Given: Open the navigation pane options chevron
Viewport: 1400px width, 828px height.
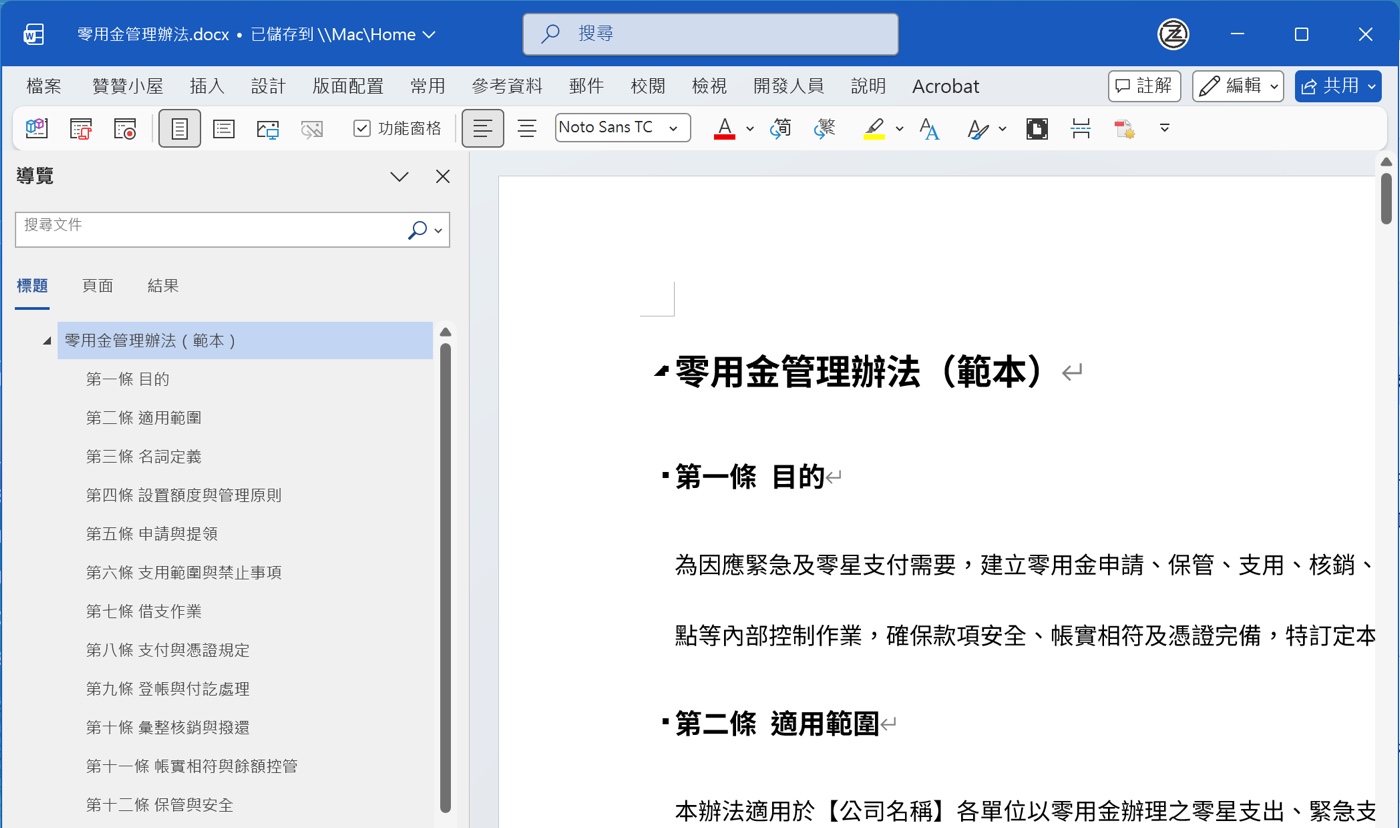Looking at the screenshot, I should tap(399, 177).
